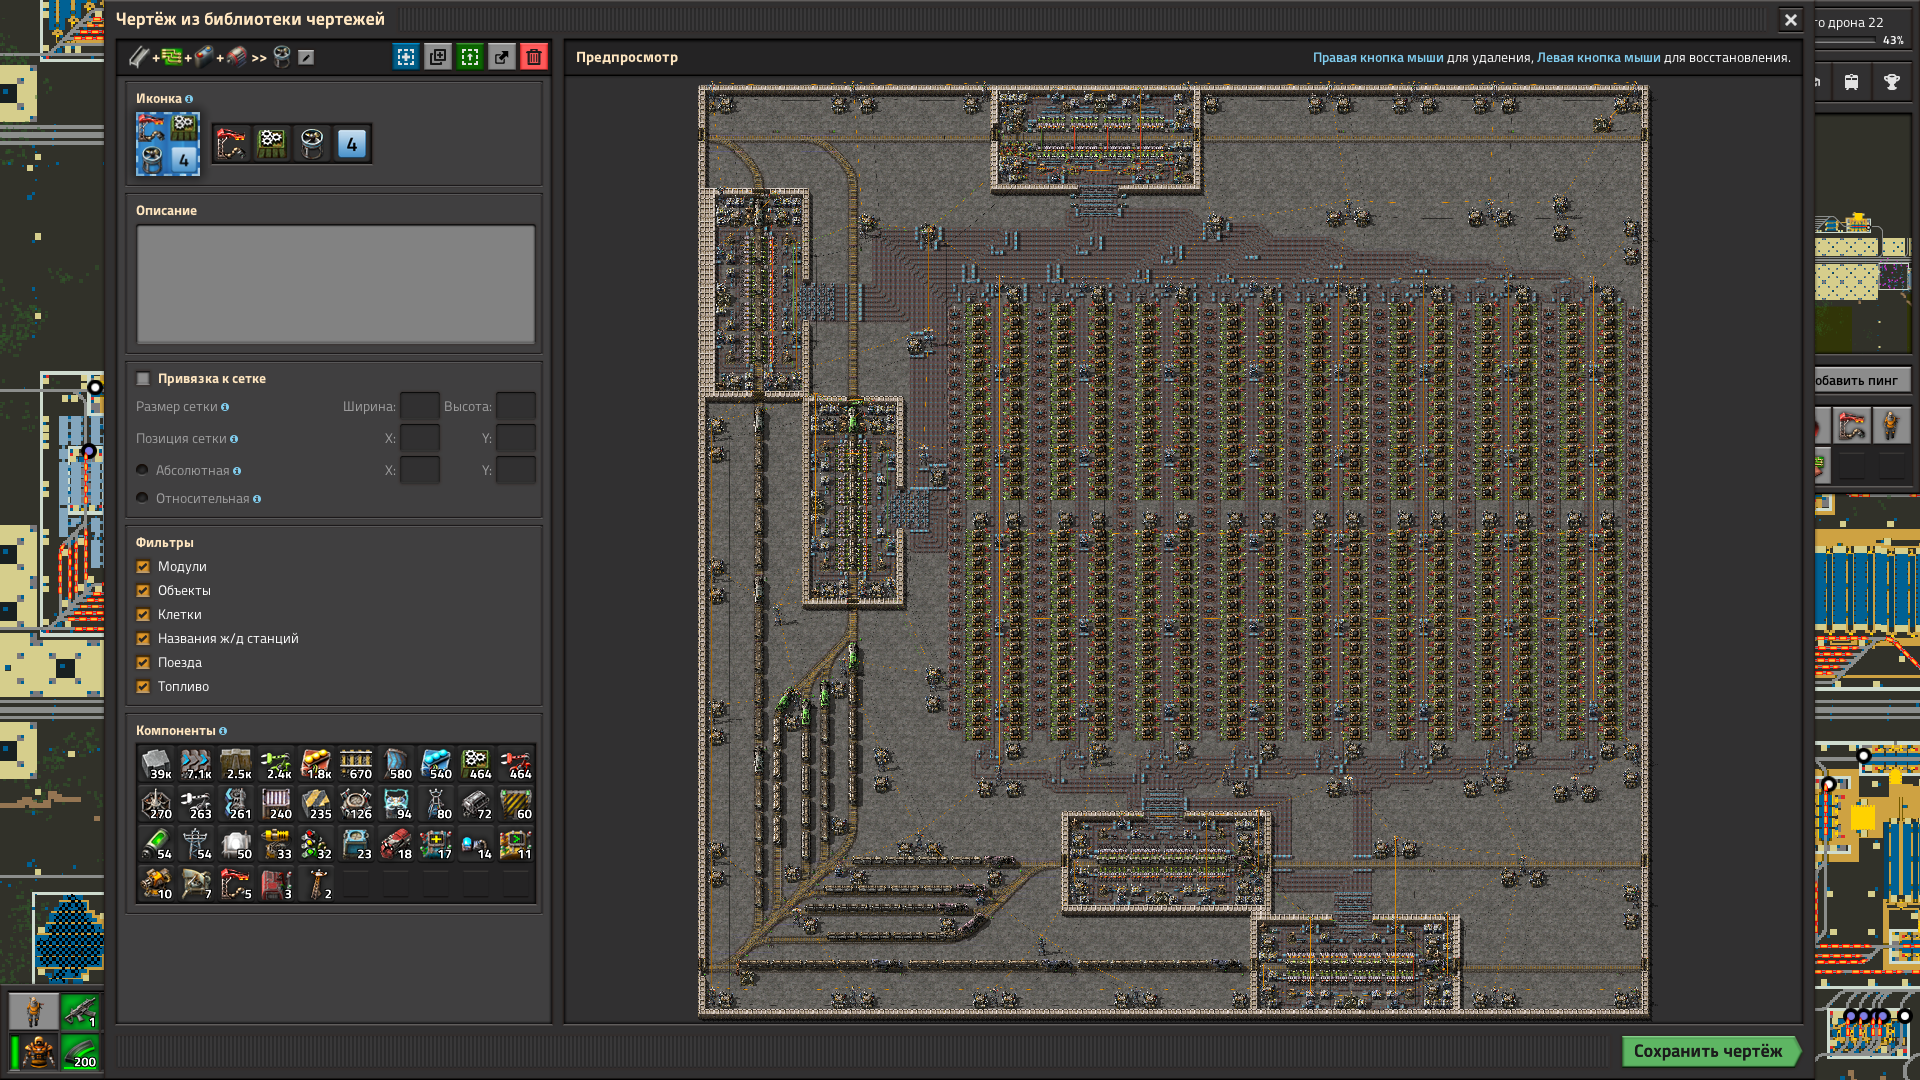Click the concrete component showing 2.5к
This screenshot has width=1920, height=1080.
[x=236, y=764]
